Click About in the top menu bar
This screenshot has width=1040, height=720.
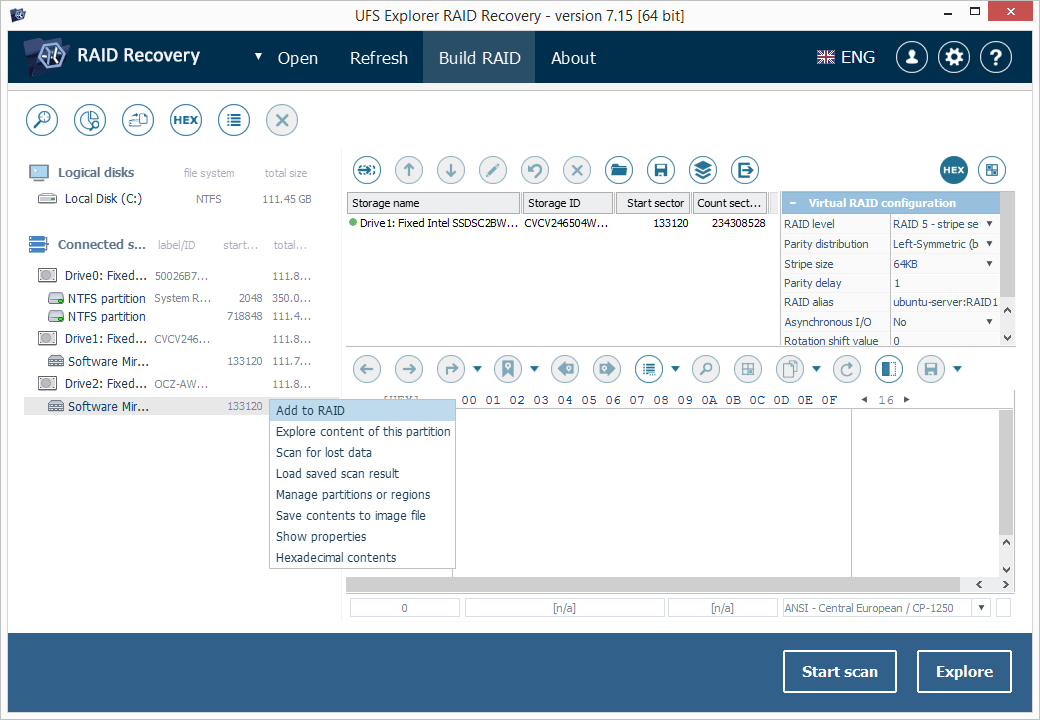(574, 58)
